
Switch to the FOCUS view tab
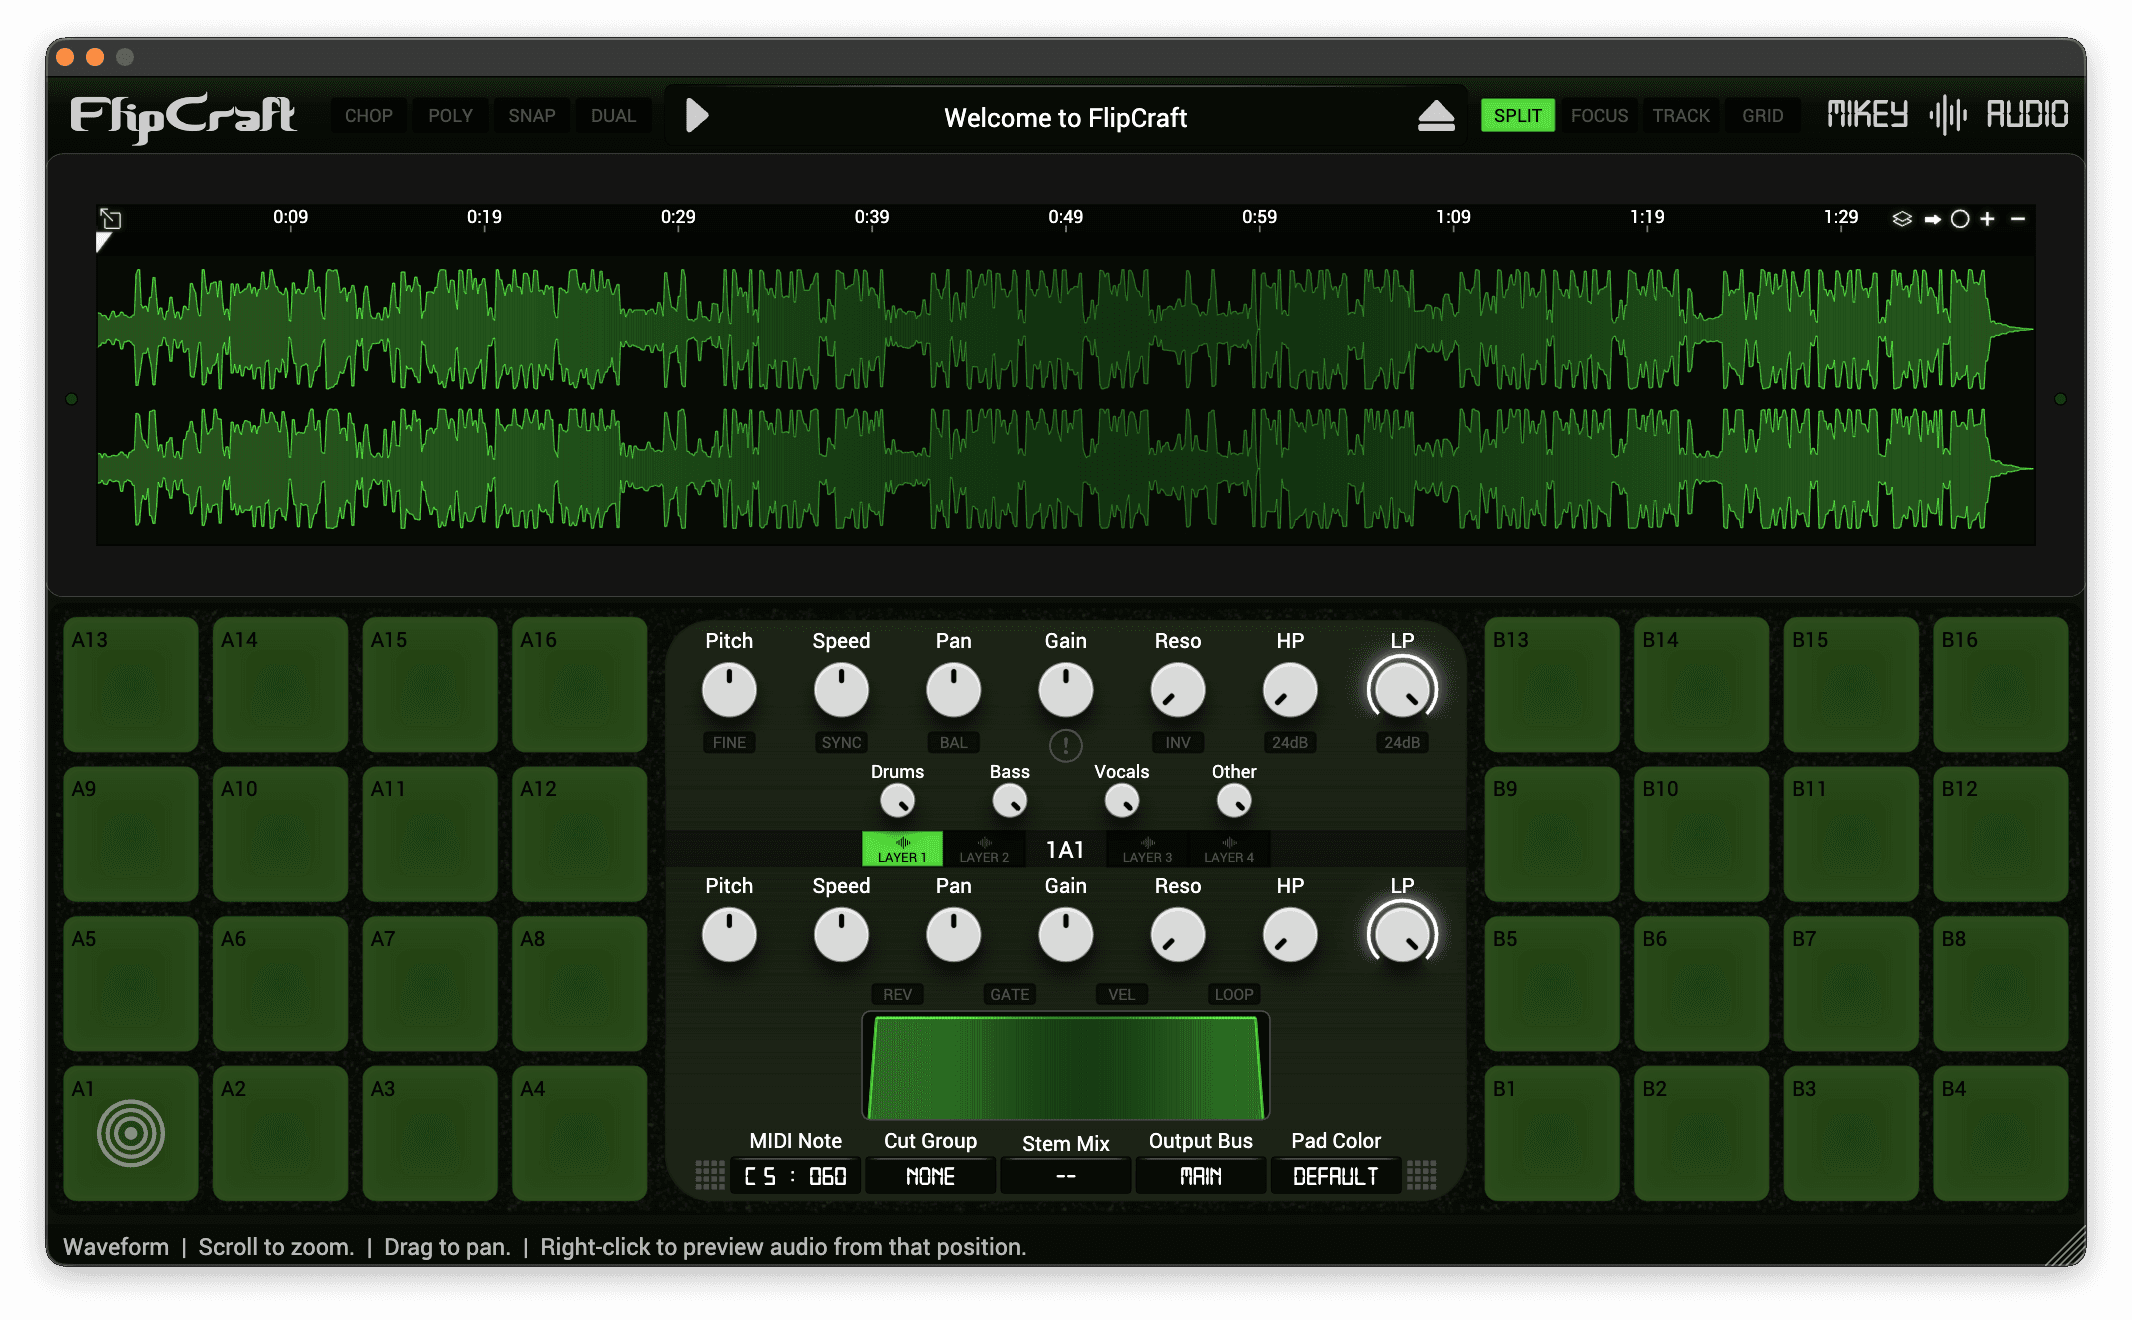[1599, 116]
